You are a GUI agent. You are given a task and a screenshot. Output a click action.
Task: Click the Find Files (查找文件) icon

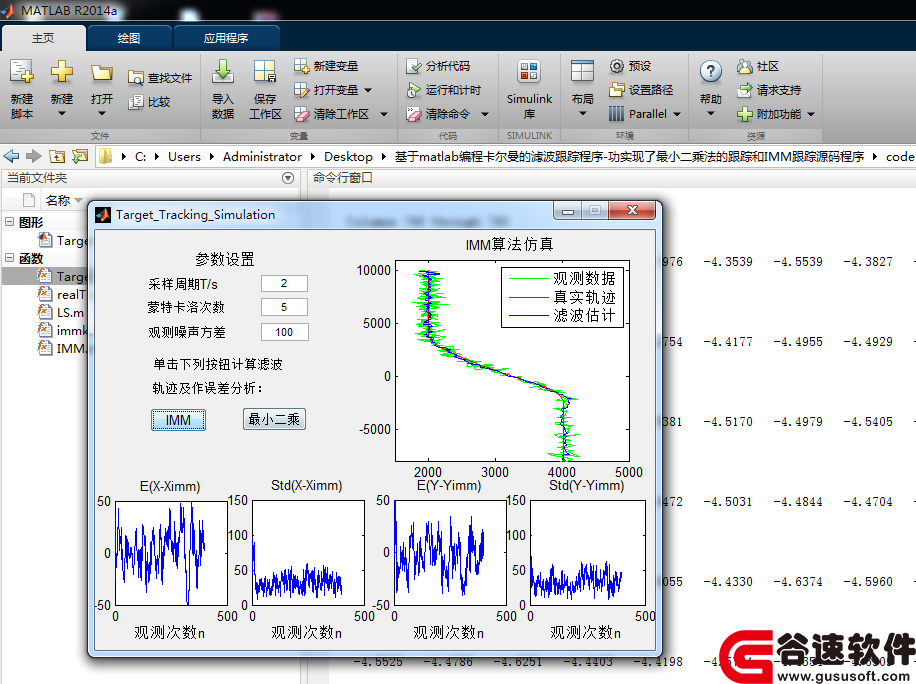(136, 78)
